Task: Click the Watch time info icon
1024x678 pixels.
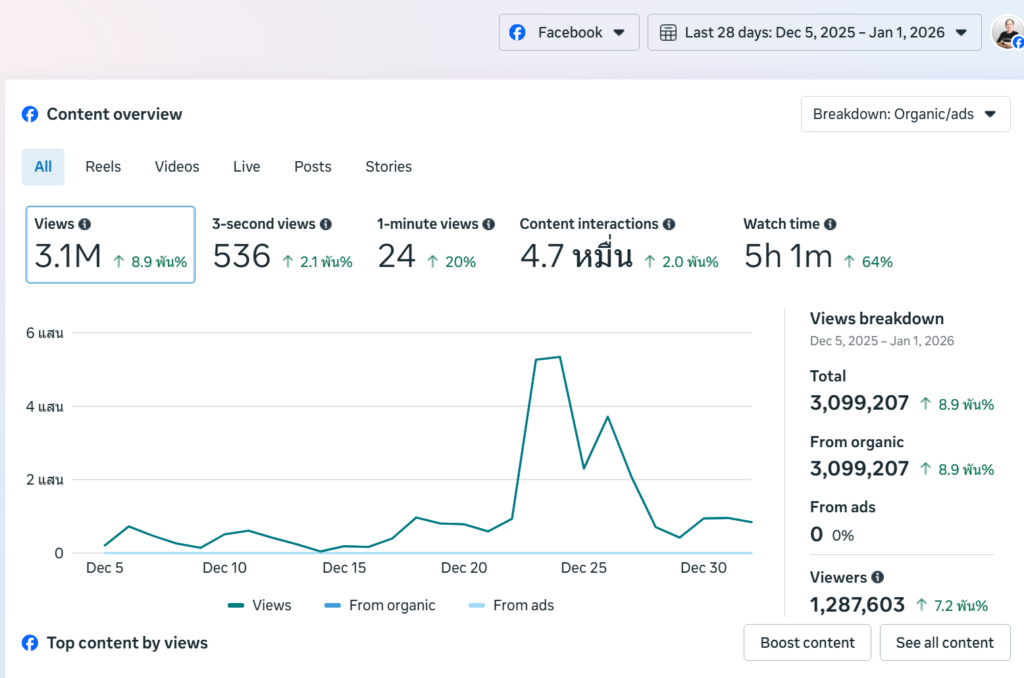Action: [x=830, y=225]
